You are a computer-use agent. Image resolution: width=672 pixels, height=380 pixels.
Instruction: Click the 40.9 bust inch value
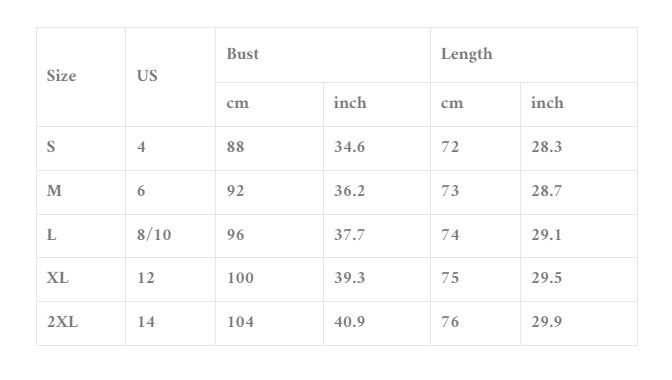click(x=349, y=322)
